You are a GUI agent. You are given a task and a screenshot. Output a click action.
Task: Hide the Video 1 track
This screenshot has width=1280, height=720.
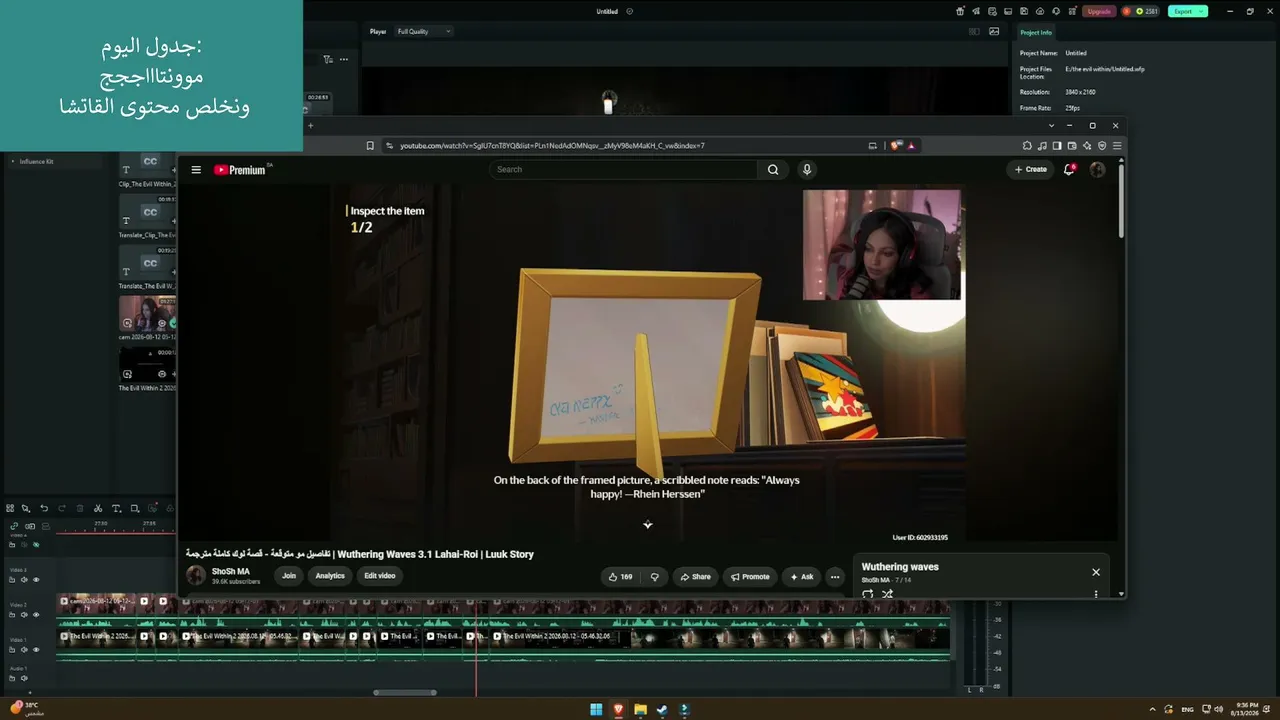tap(36, 650)
